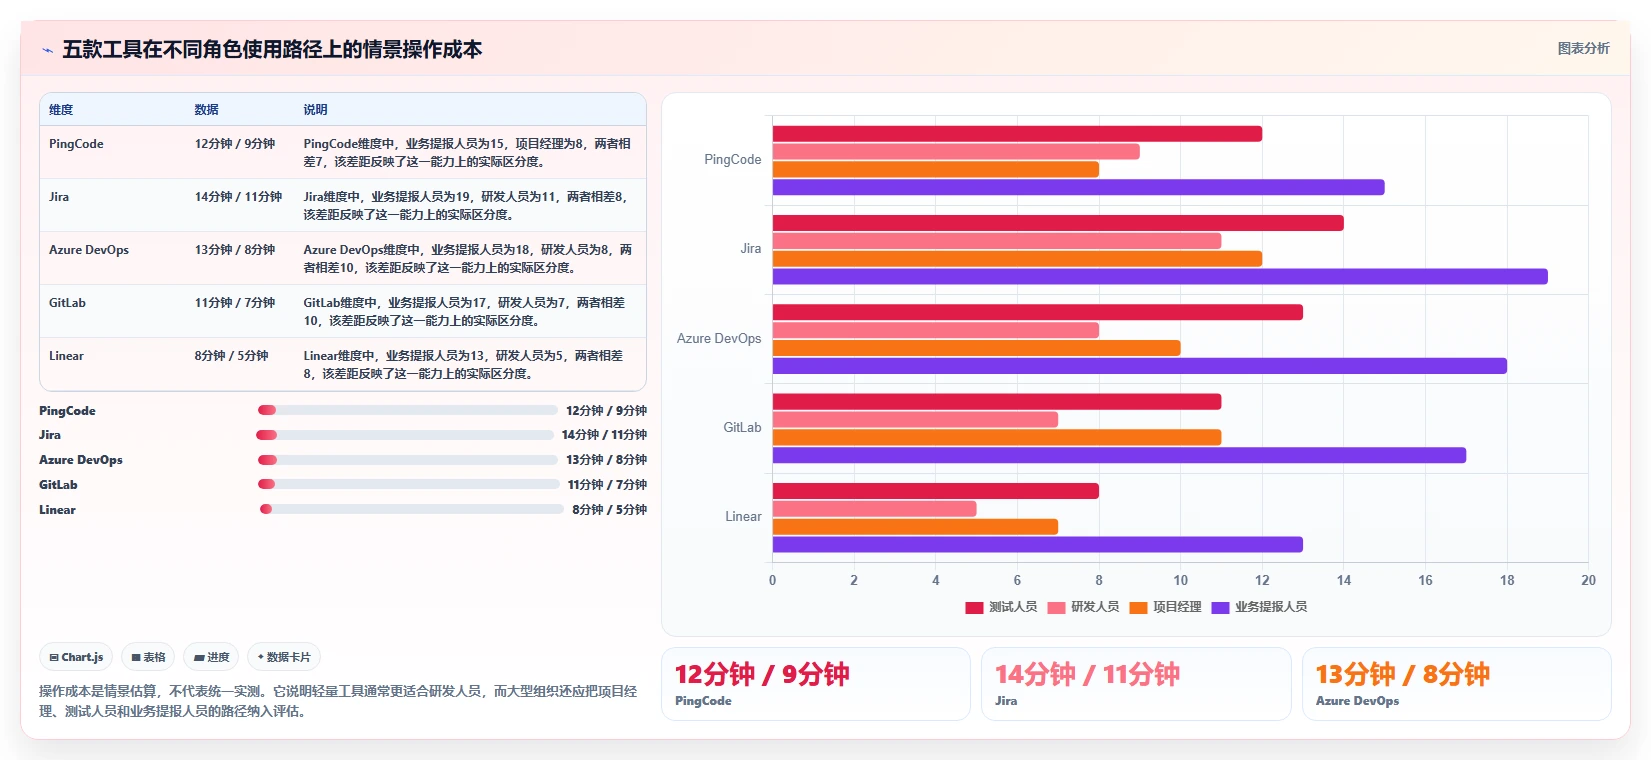Click the GitLab progress bar
This screenshot has height=760, width=1651.
click(x=408, y=484)
